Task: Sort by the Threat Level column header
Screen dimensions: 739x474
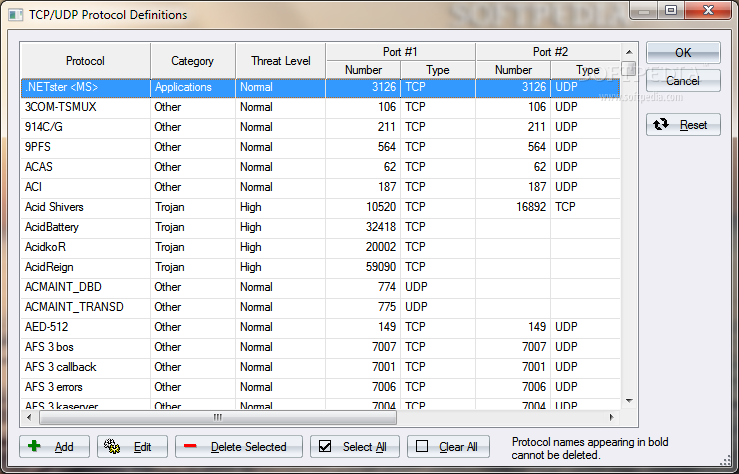Action: pos(280,61)
